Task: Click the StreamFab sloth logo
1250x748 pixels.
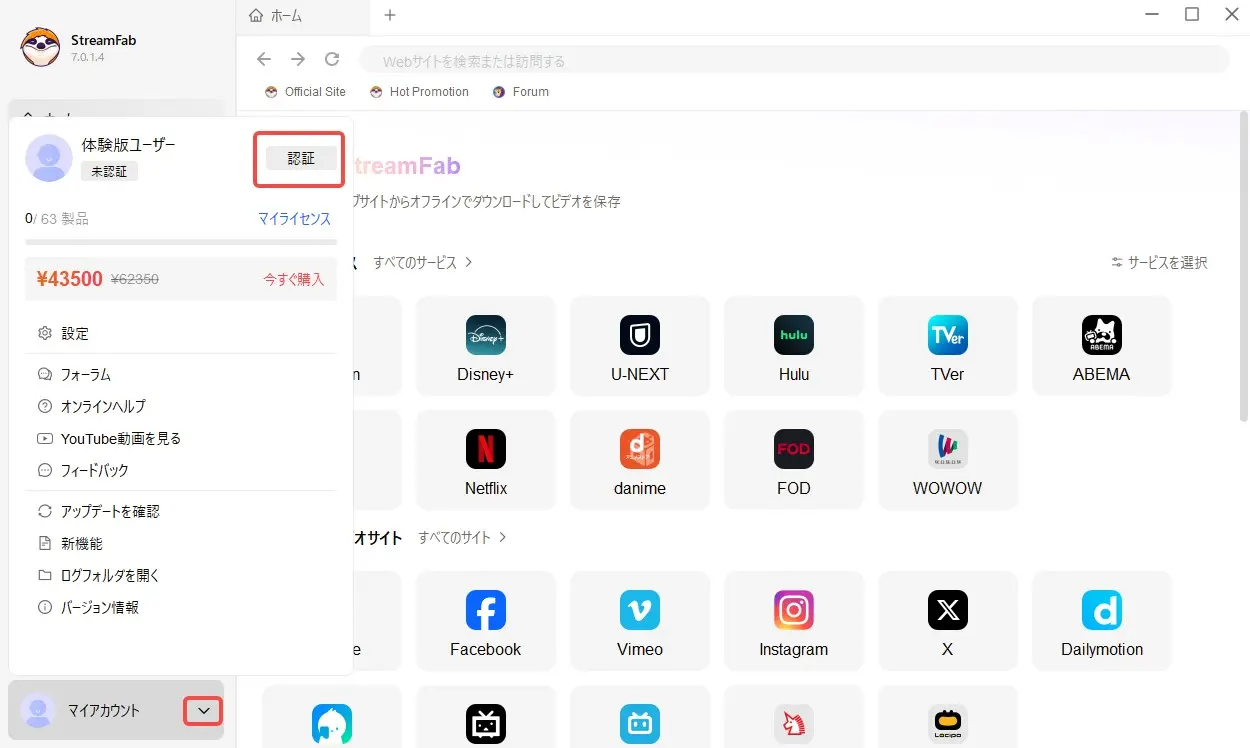Action: (x=40, y=47)
